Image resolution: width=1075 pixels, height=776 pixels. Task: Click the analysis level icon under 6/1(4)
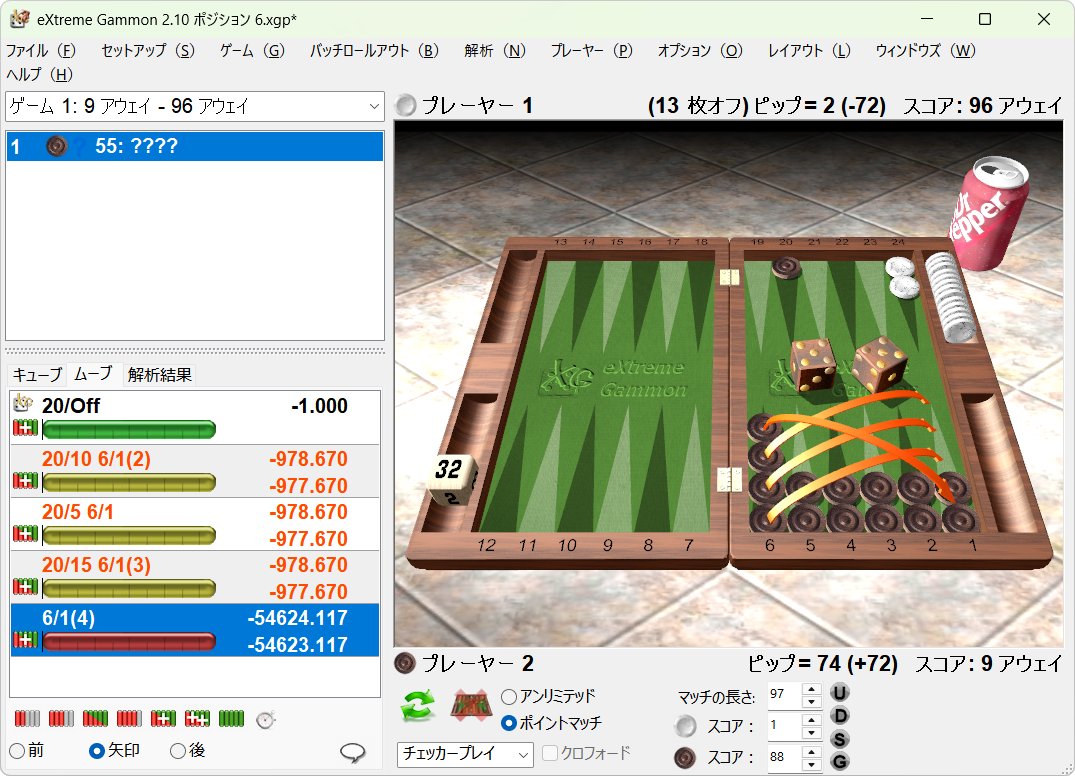click(x=25, y=640)
